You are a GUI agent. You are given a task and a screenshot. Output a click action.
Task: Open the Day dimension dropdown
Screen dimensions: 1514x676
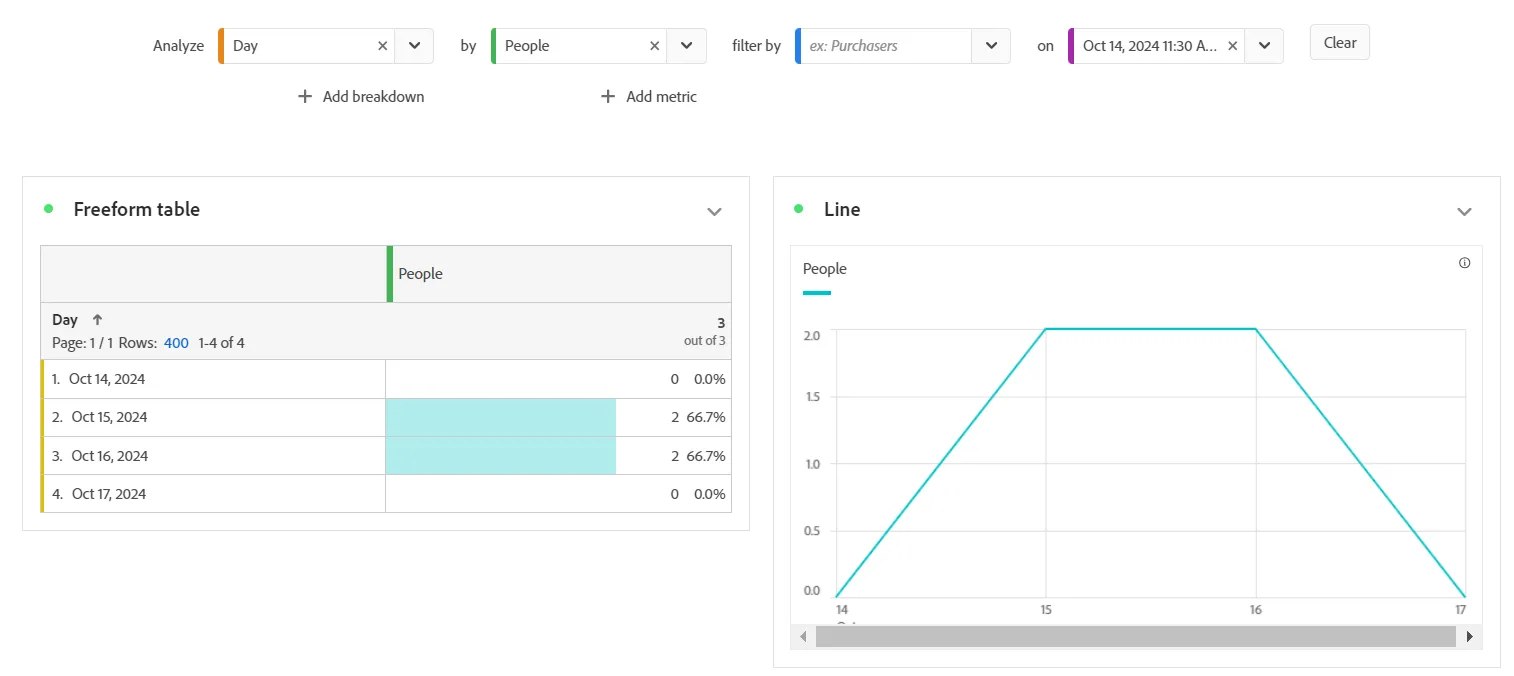(x=414, y=46)
